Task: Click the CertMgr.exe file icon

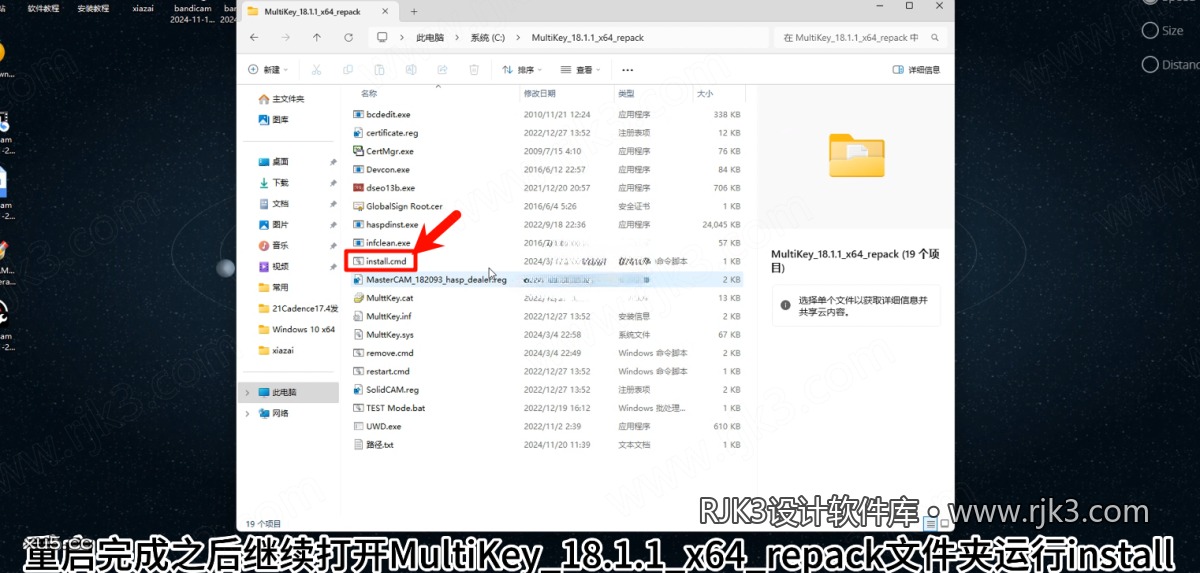Action: click(x=359, y=151)
